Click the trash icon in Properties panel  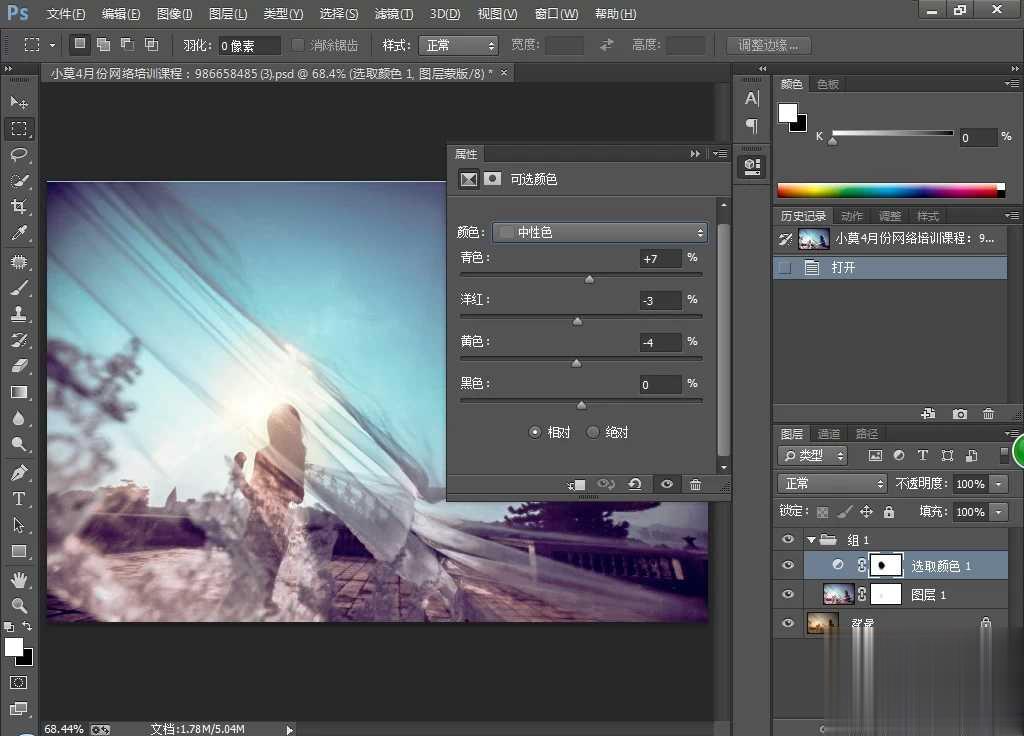[x=695, y=484]
